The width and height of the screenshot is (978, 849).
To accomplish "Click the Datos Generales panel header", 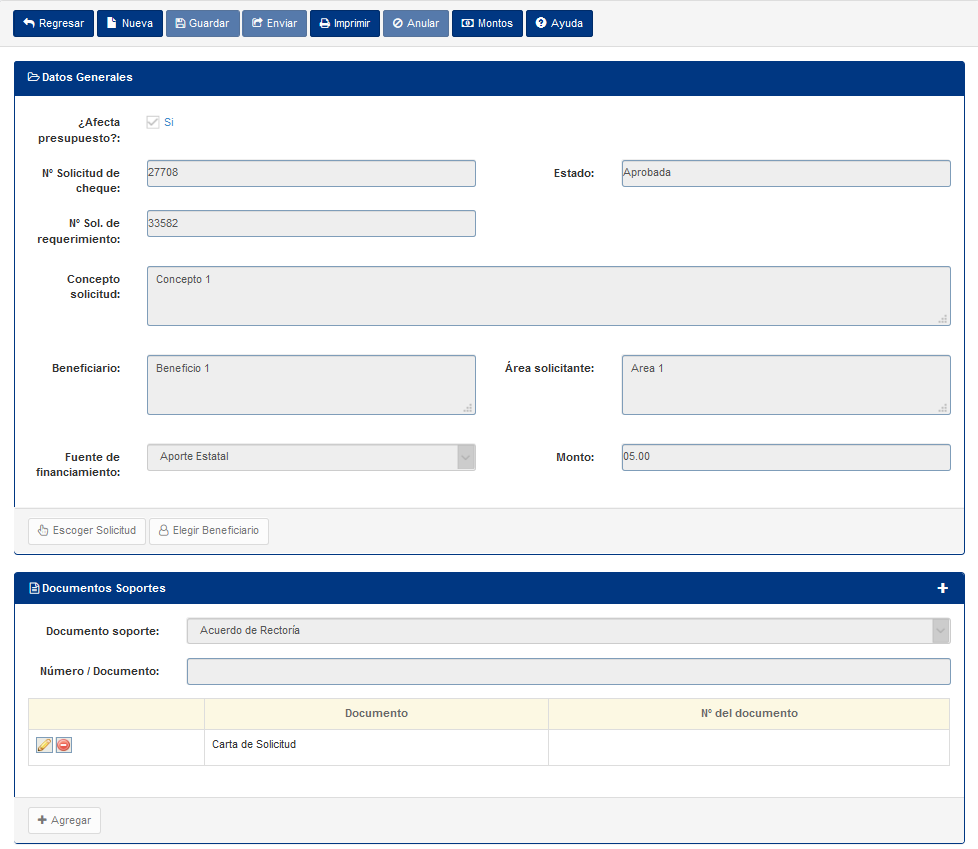I will coord(489,78).
